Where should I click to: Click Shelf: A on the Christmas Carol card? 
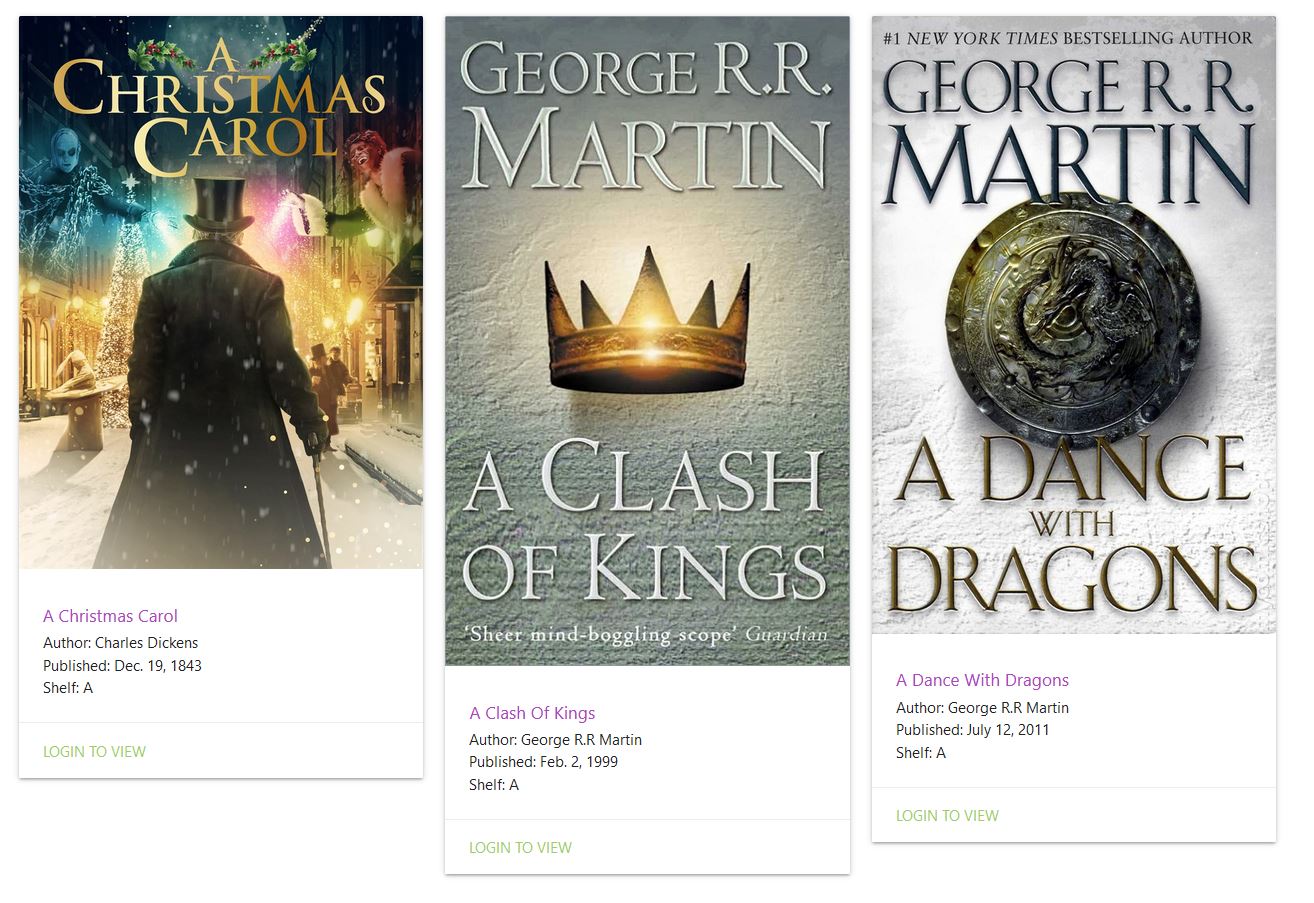coord(68,688)
